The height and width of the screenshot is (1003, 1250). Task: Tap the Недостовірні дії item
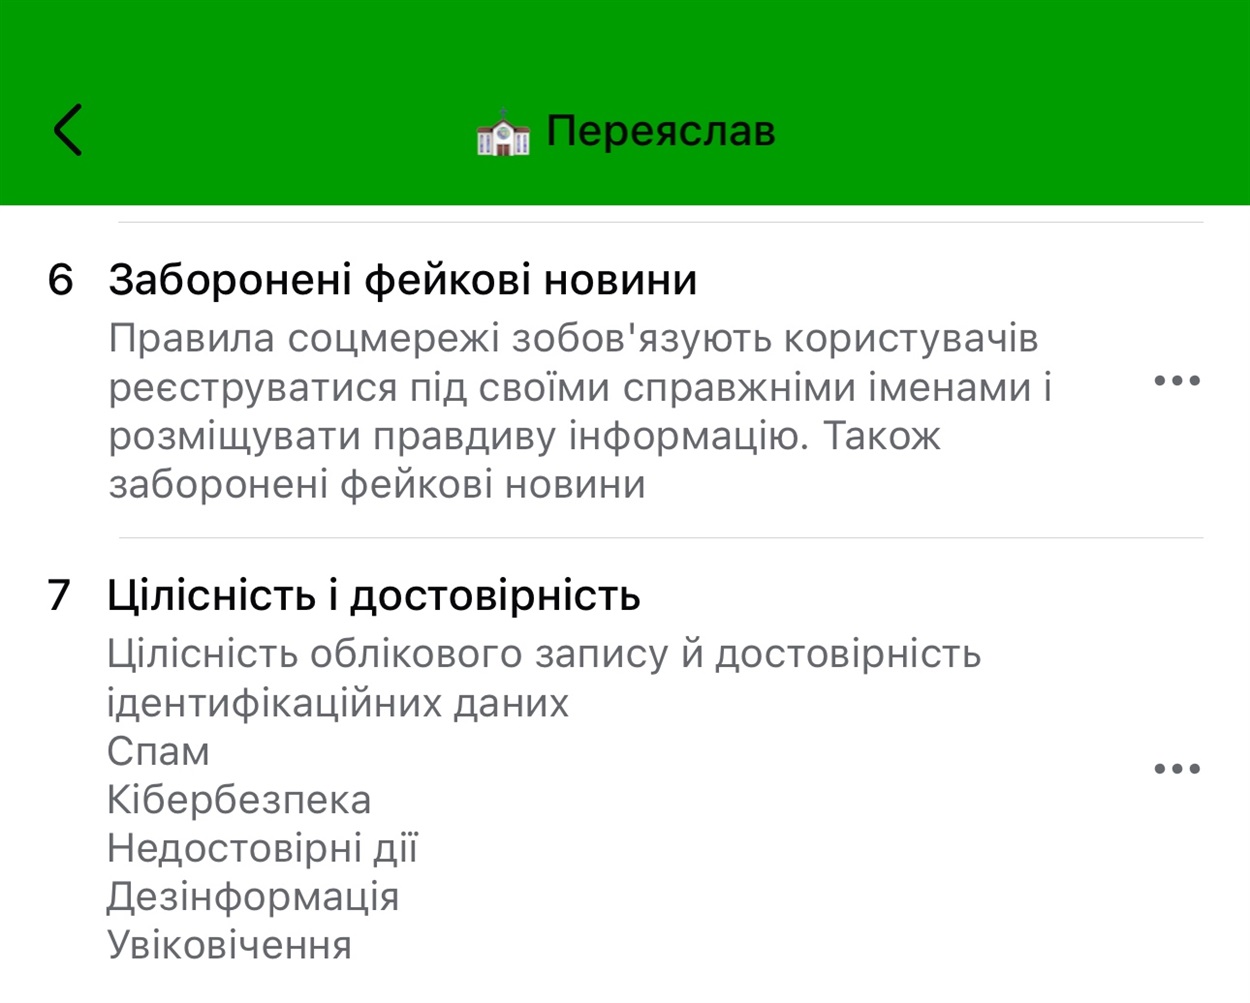click(x=262, y=848)
